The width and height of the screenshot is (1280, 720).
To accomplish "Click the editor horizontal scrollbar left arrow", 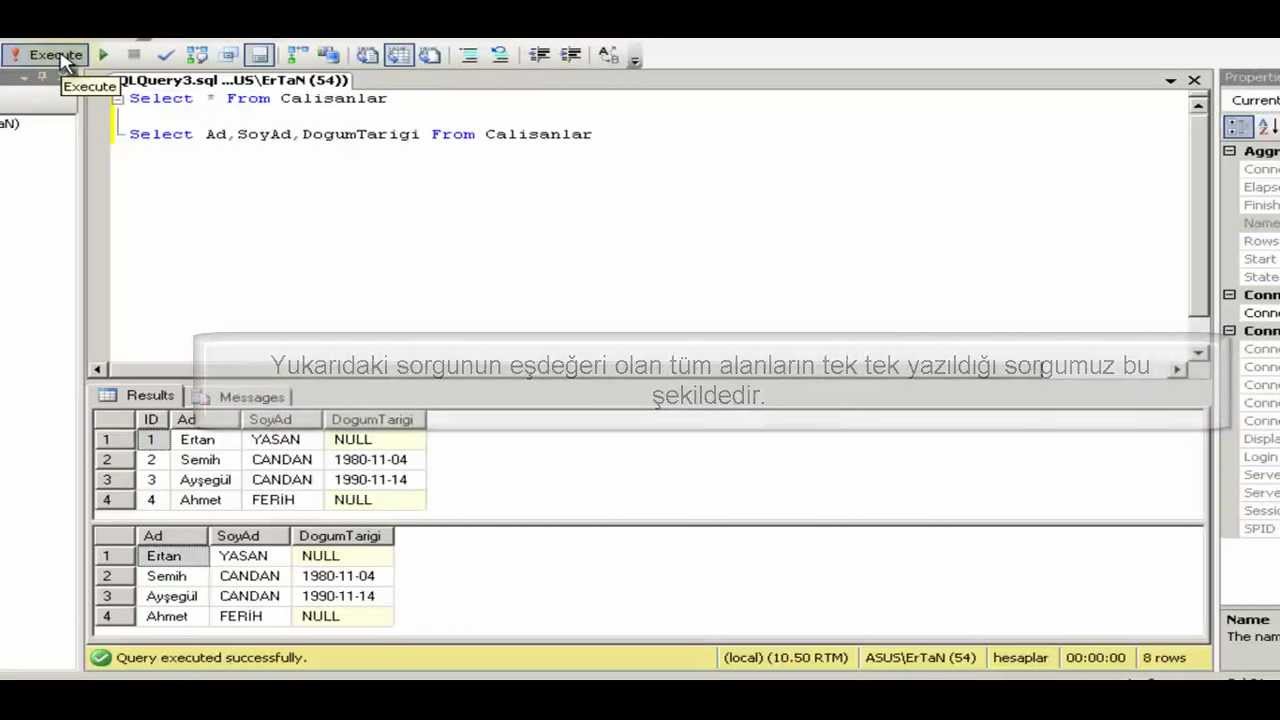I will click(x=97, y=370).
